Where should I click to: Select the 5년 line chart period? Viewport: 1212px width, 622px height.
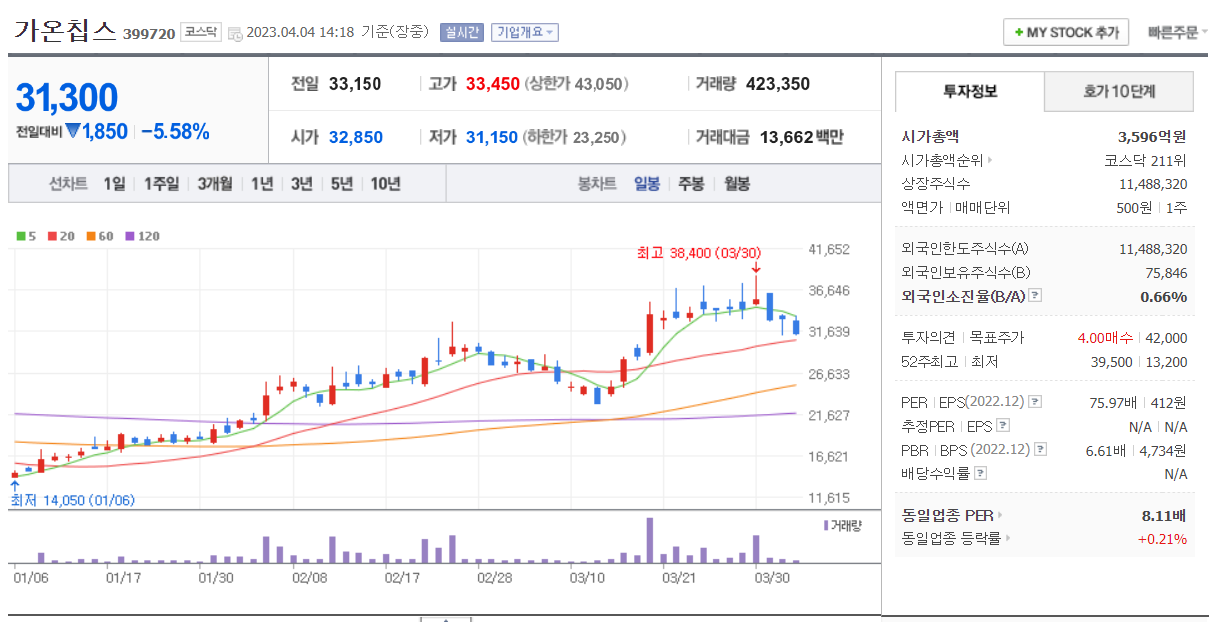coord(342,184)
